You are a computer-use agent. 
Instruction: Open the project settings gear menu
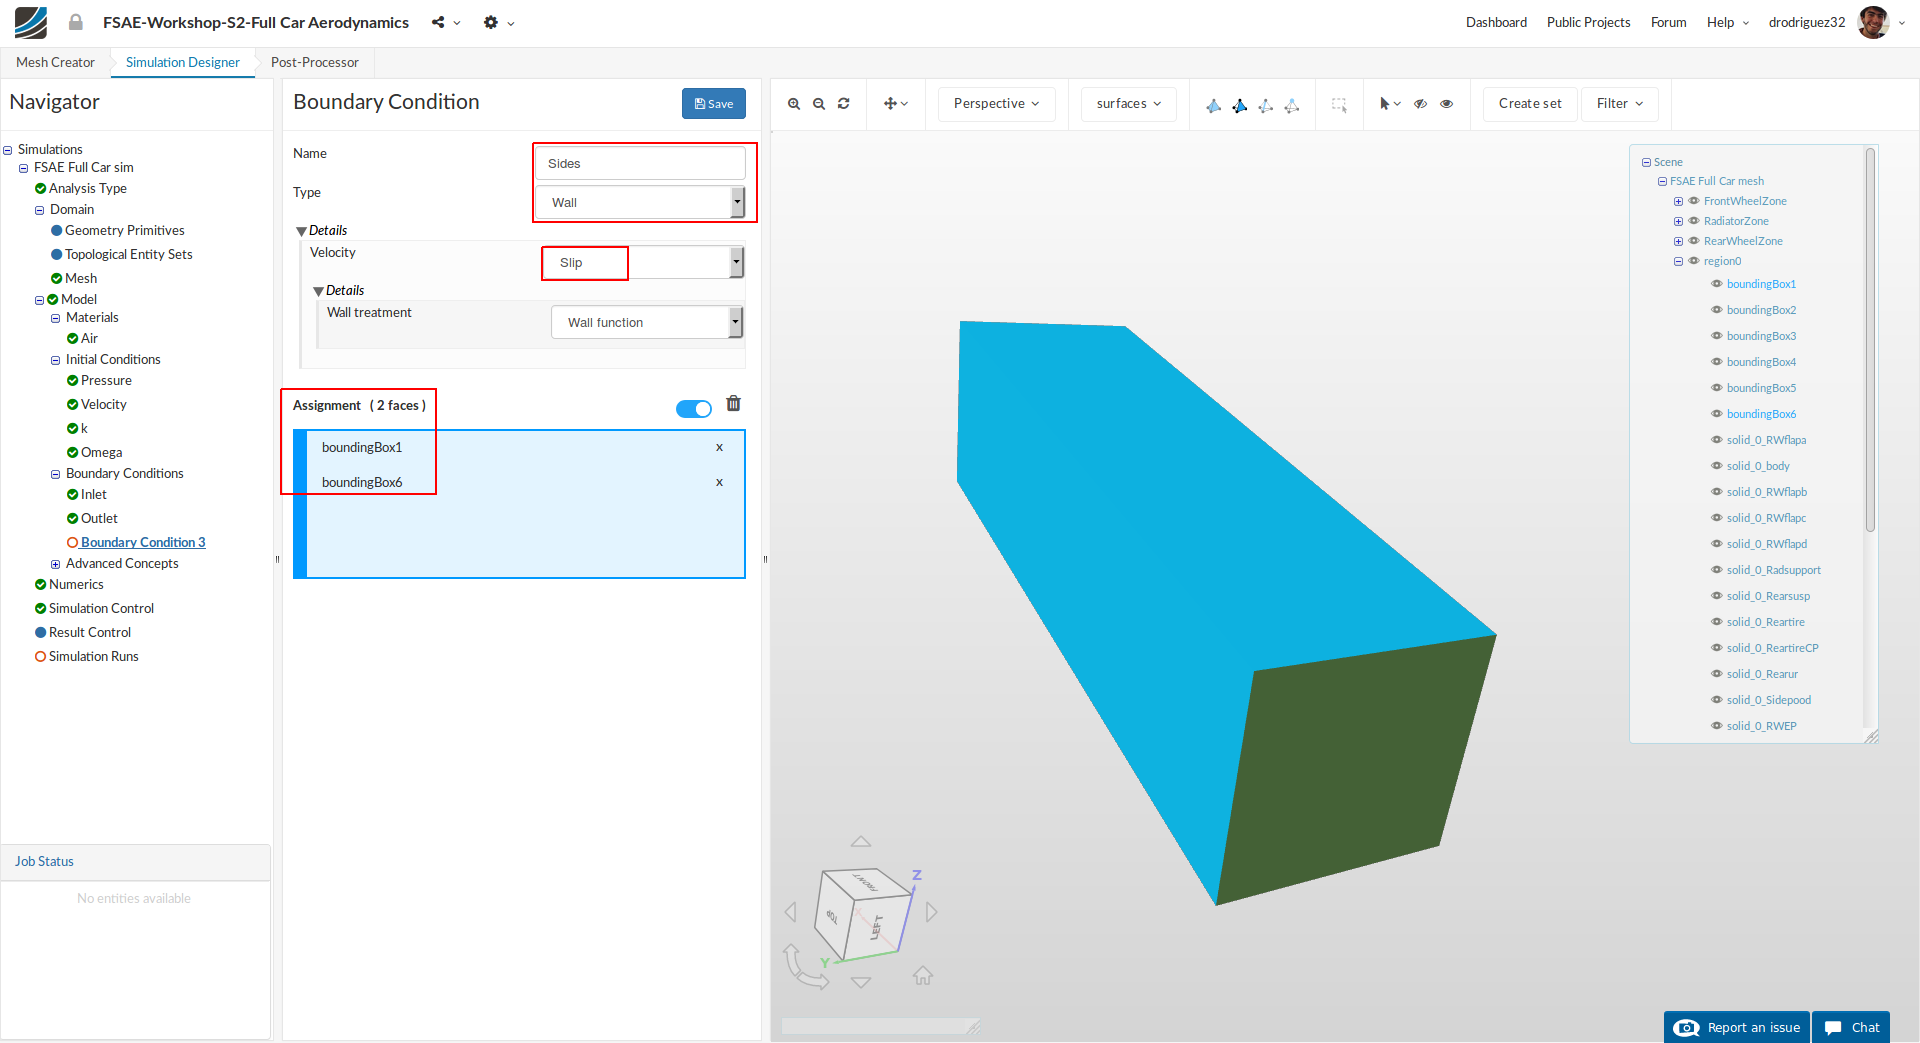[x=498, y=22]
